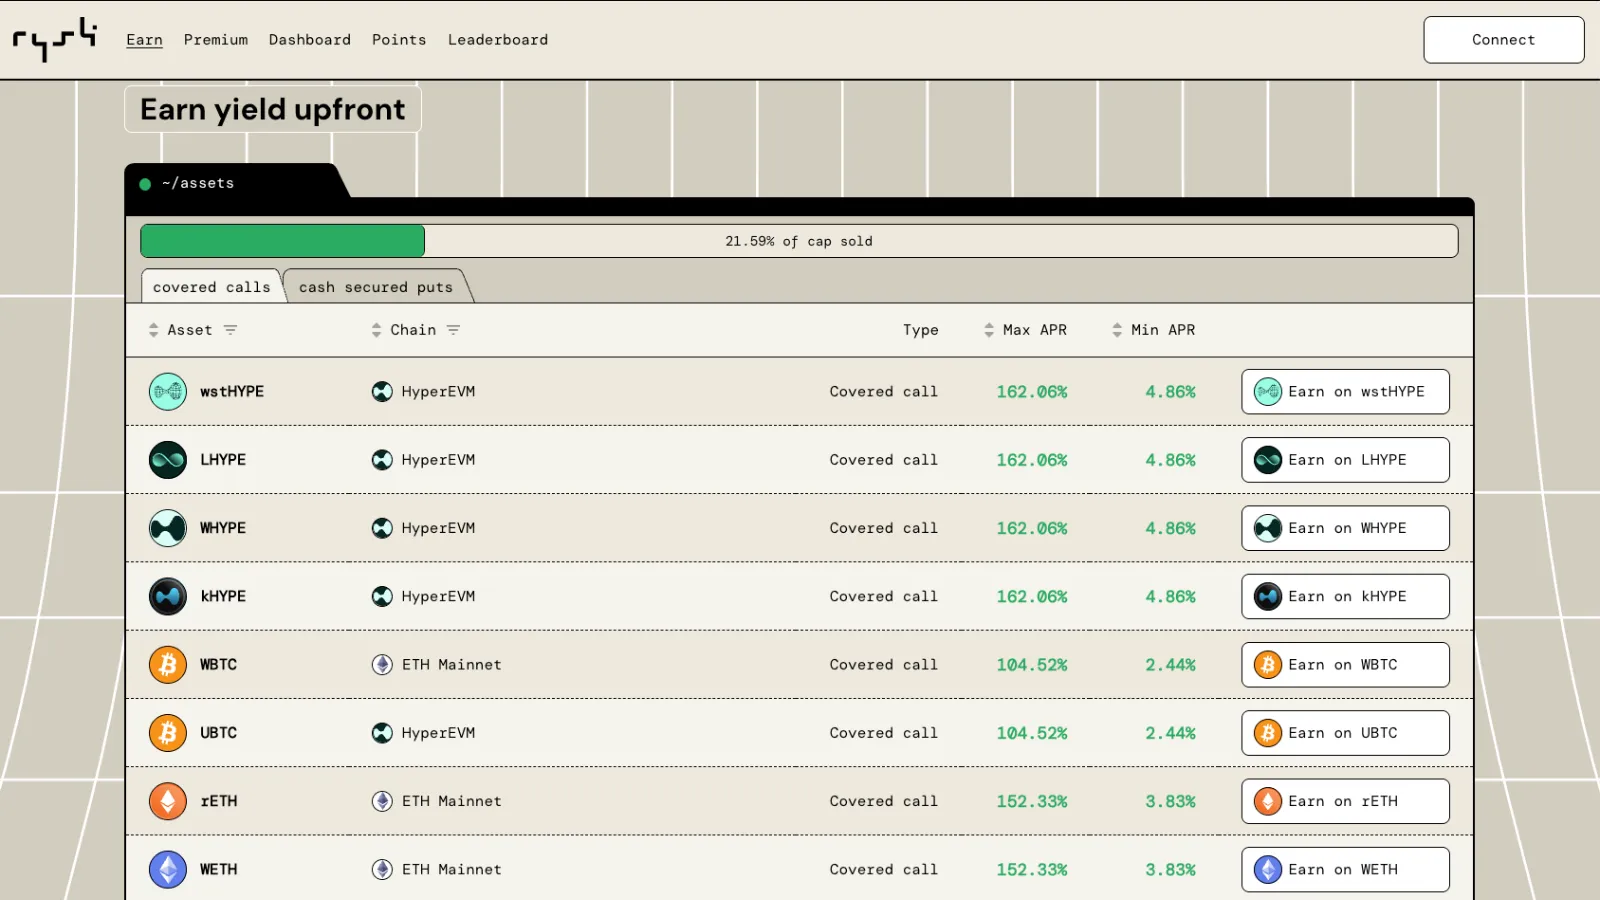Switch to cash secured puts tab

[376, 287]
